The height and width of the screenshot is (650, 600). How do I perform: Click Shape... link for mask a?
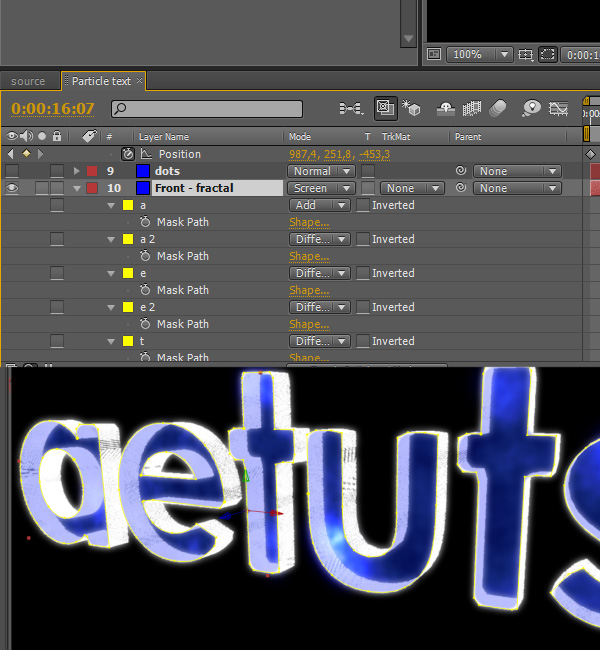[x=309, y=222]
